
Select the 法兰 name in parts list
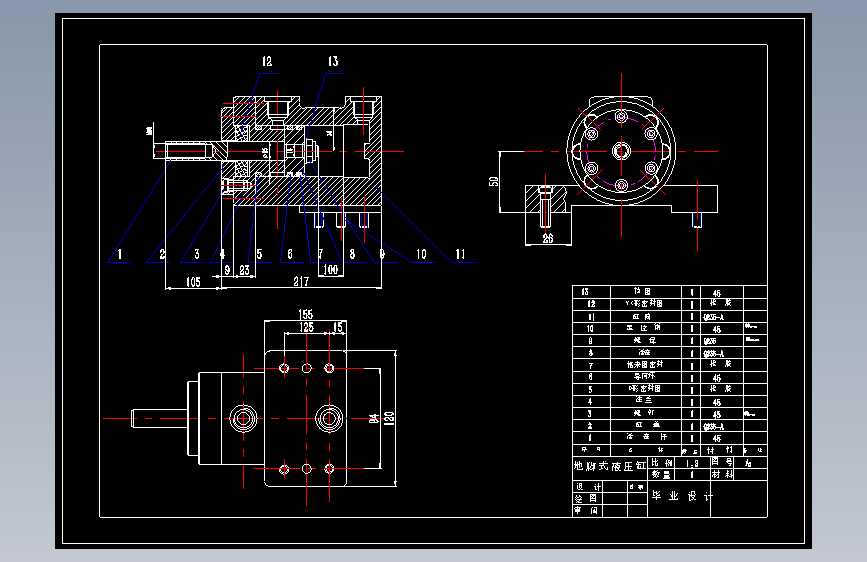(644, 400)
